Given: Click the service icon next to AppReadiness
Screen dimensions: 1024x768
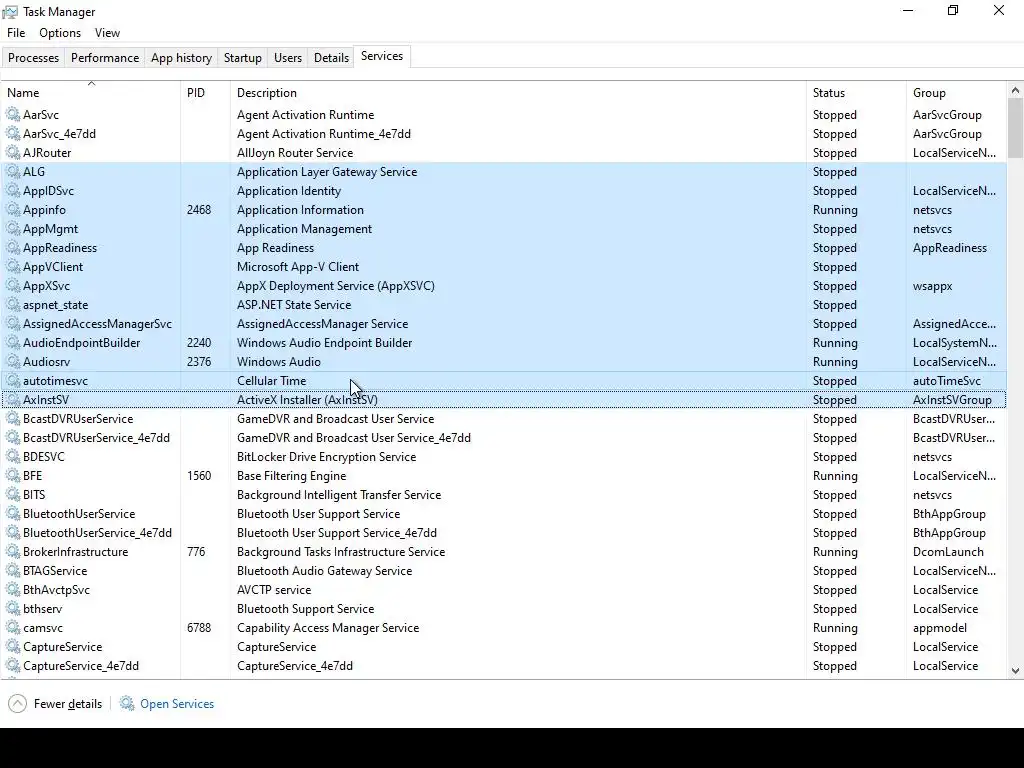Looking at the screenshot, I should click(x=13, y=248).
